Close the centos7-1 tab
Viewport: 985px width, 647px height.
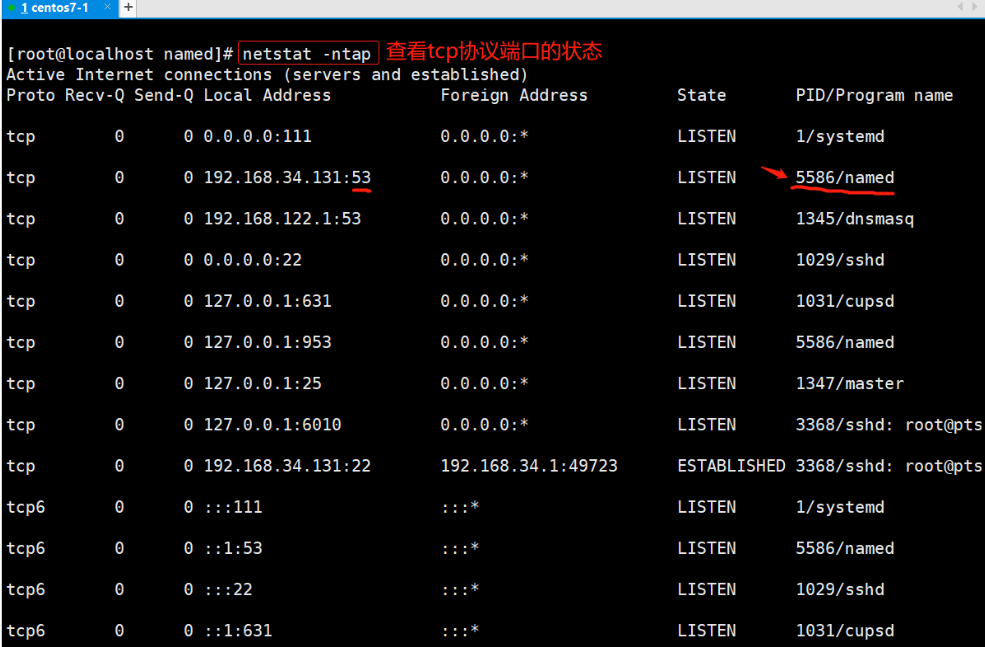(107, 7)
